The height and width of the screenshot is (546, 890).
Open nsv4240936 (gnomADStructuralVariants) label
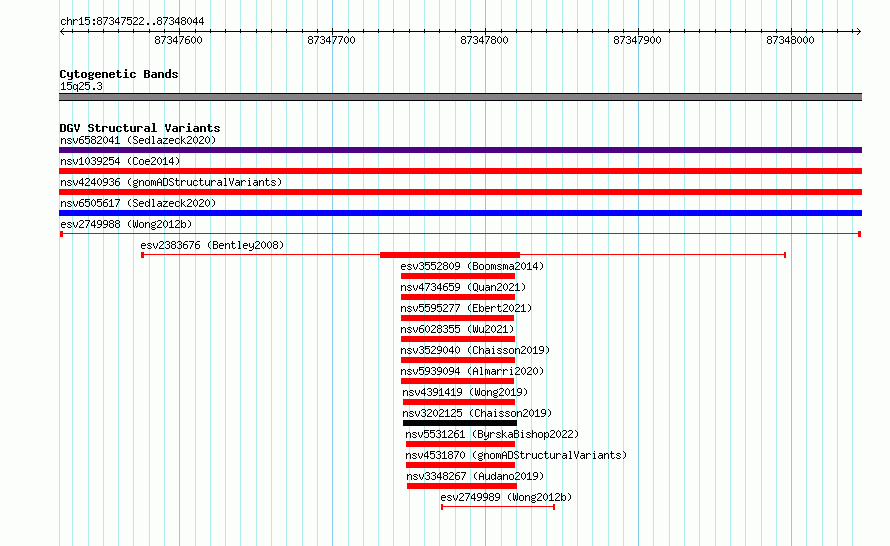tap(171, 182)
